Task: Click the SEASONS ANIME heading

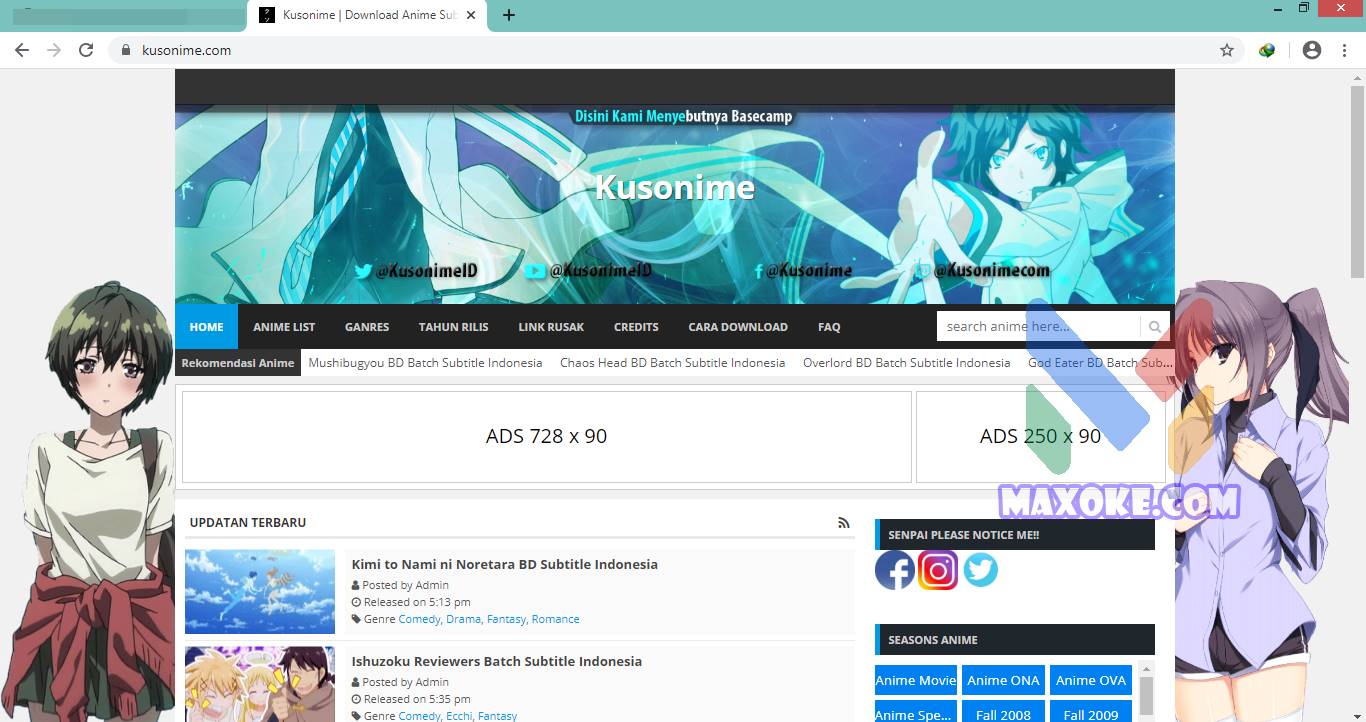Action: tap(933, 640)
